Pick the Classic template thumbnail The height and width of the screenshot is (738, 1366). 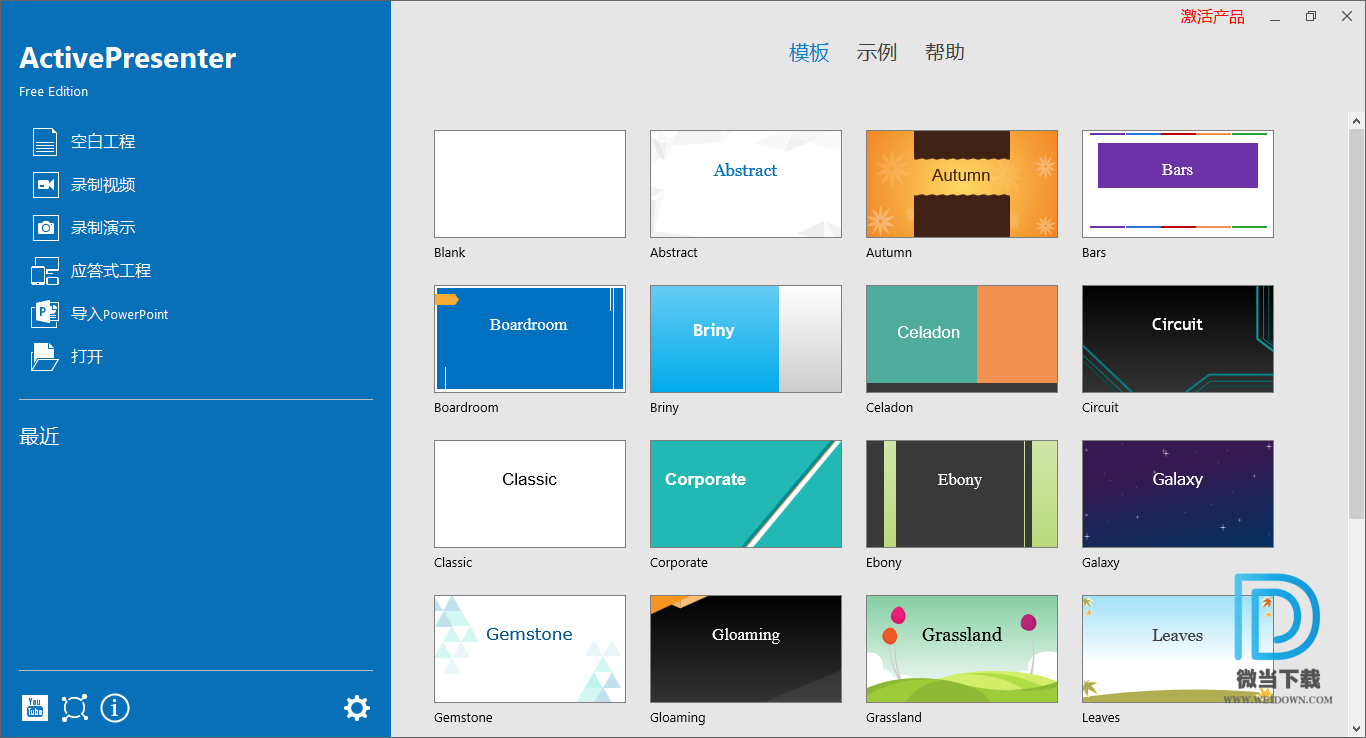[x=530, y=494]
